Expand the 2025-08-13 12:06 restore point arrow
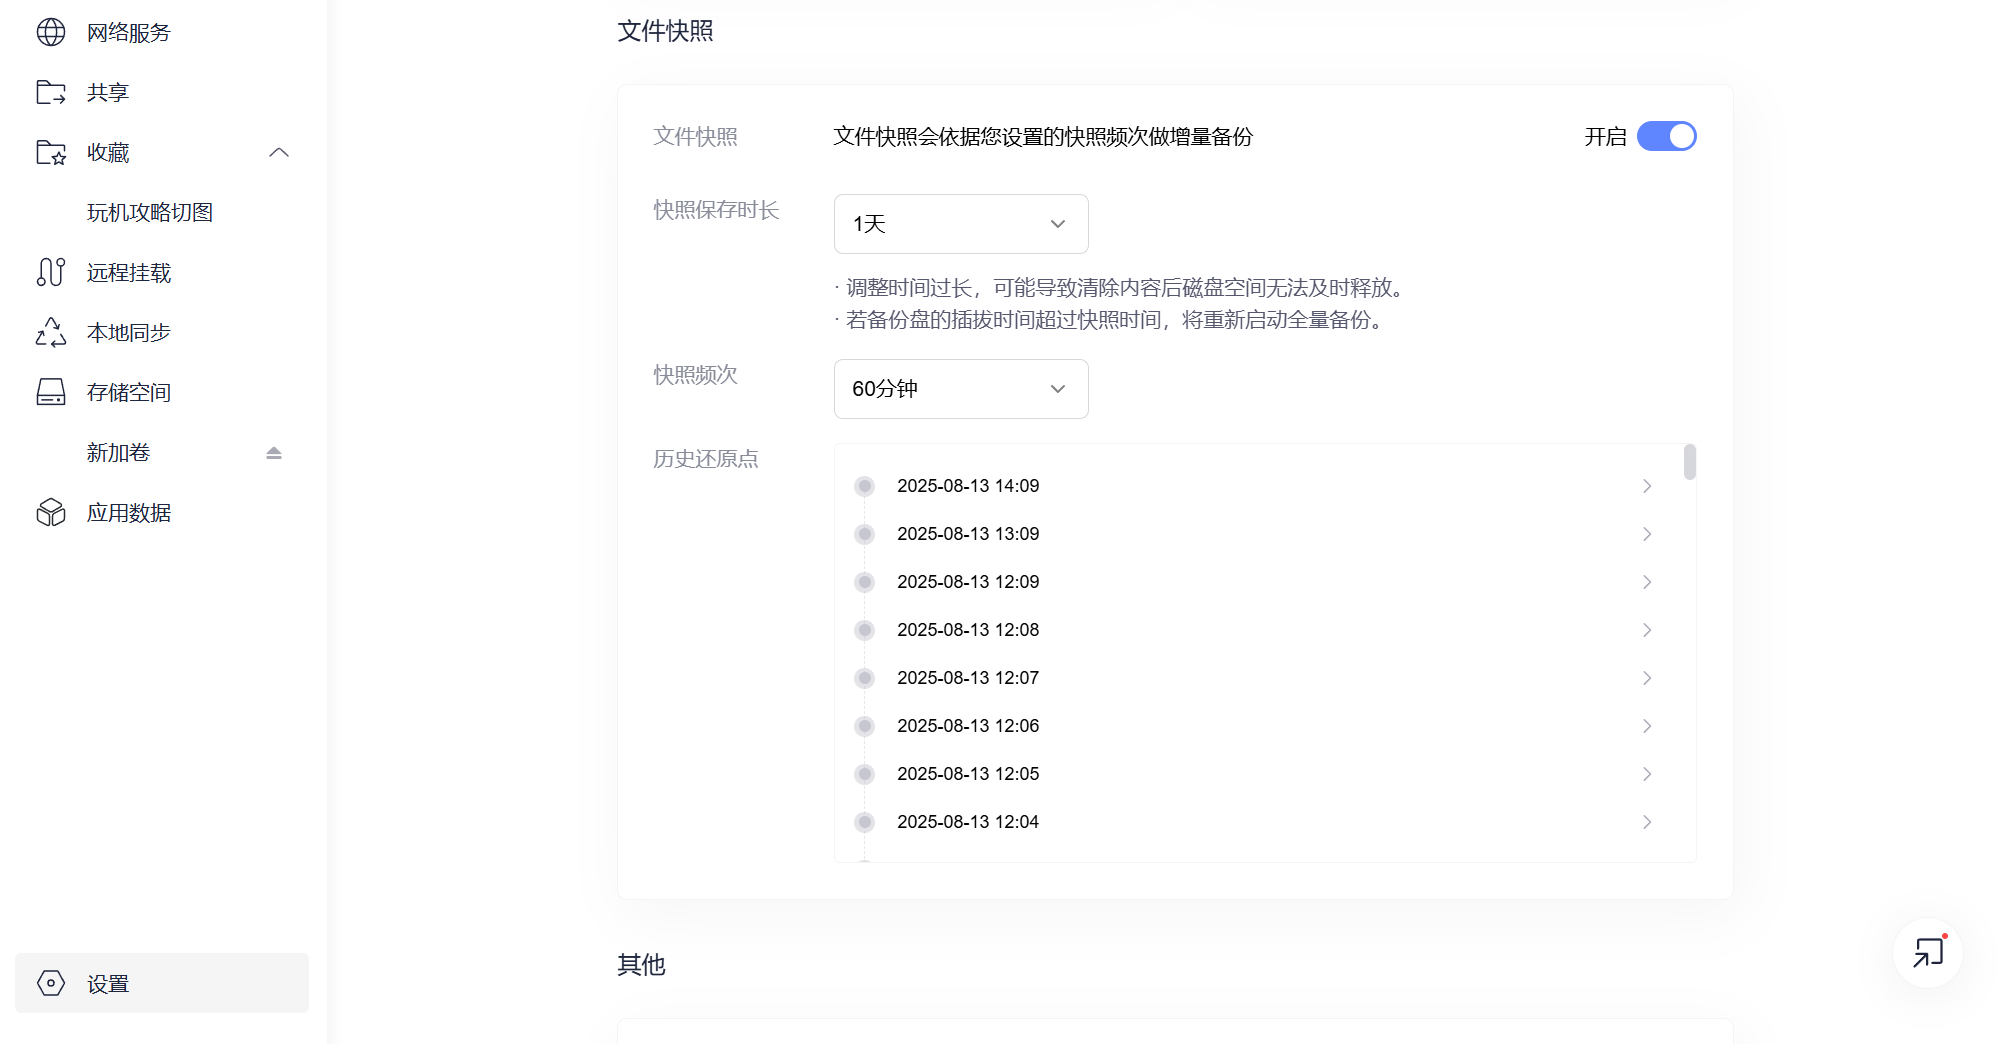The height and width of the screenshot is (1044, 2010). pos(1647,726)
